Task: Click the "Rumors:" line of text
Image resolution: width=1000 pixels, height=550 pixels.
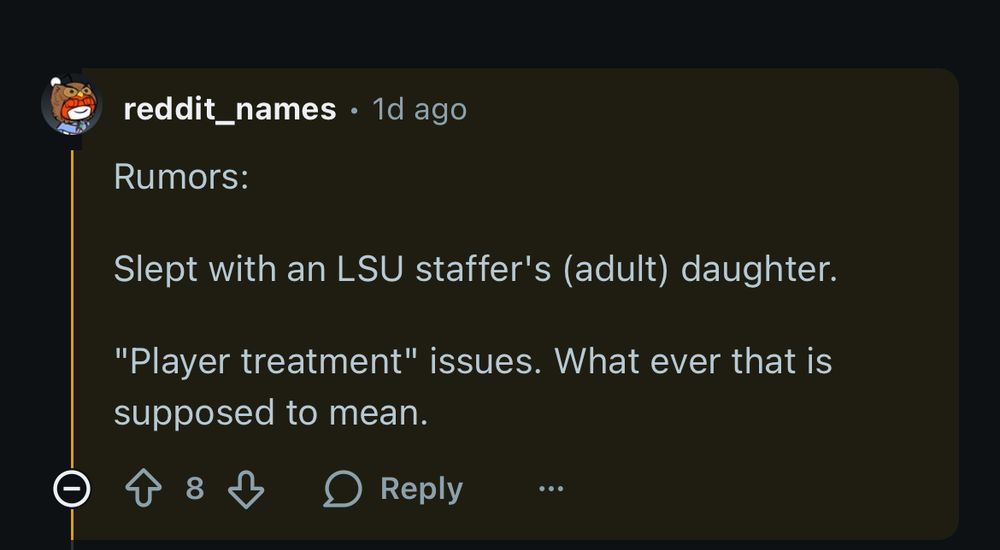Action: 181,177
